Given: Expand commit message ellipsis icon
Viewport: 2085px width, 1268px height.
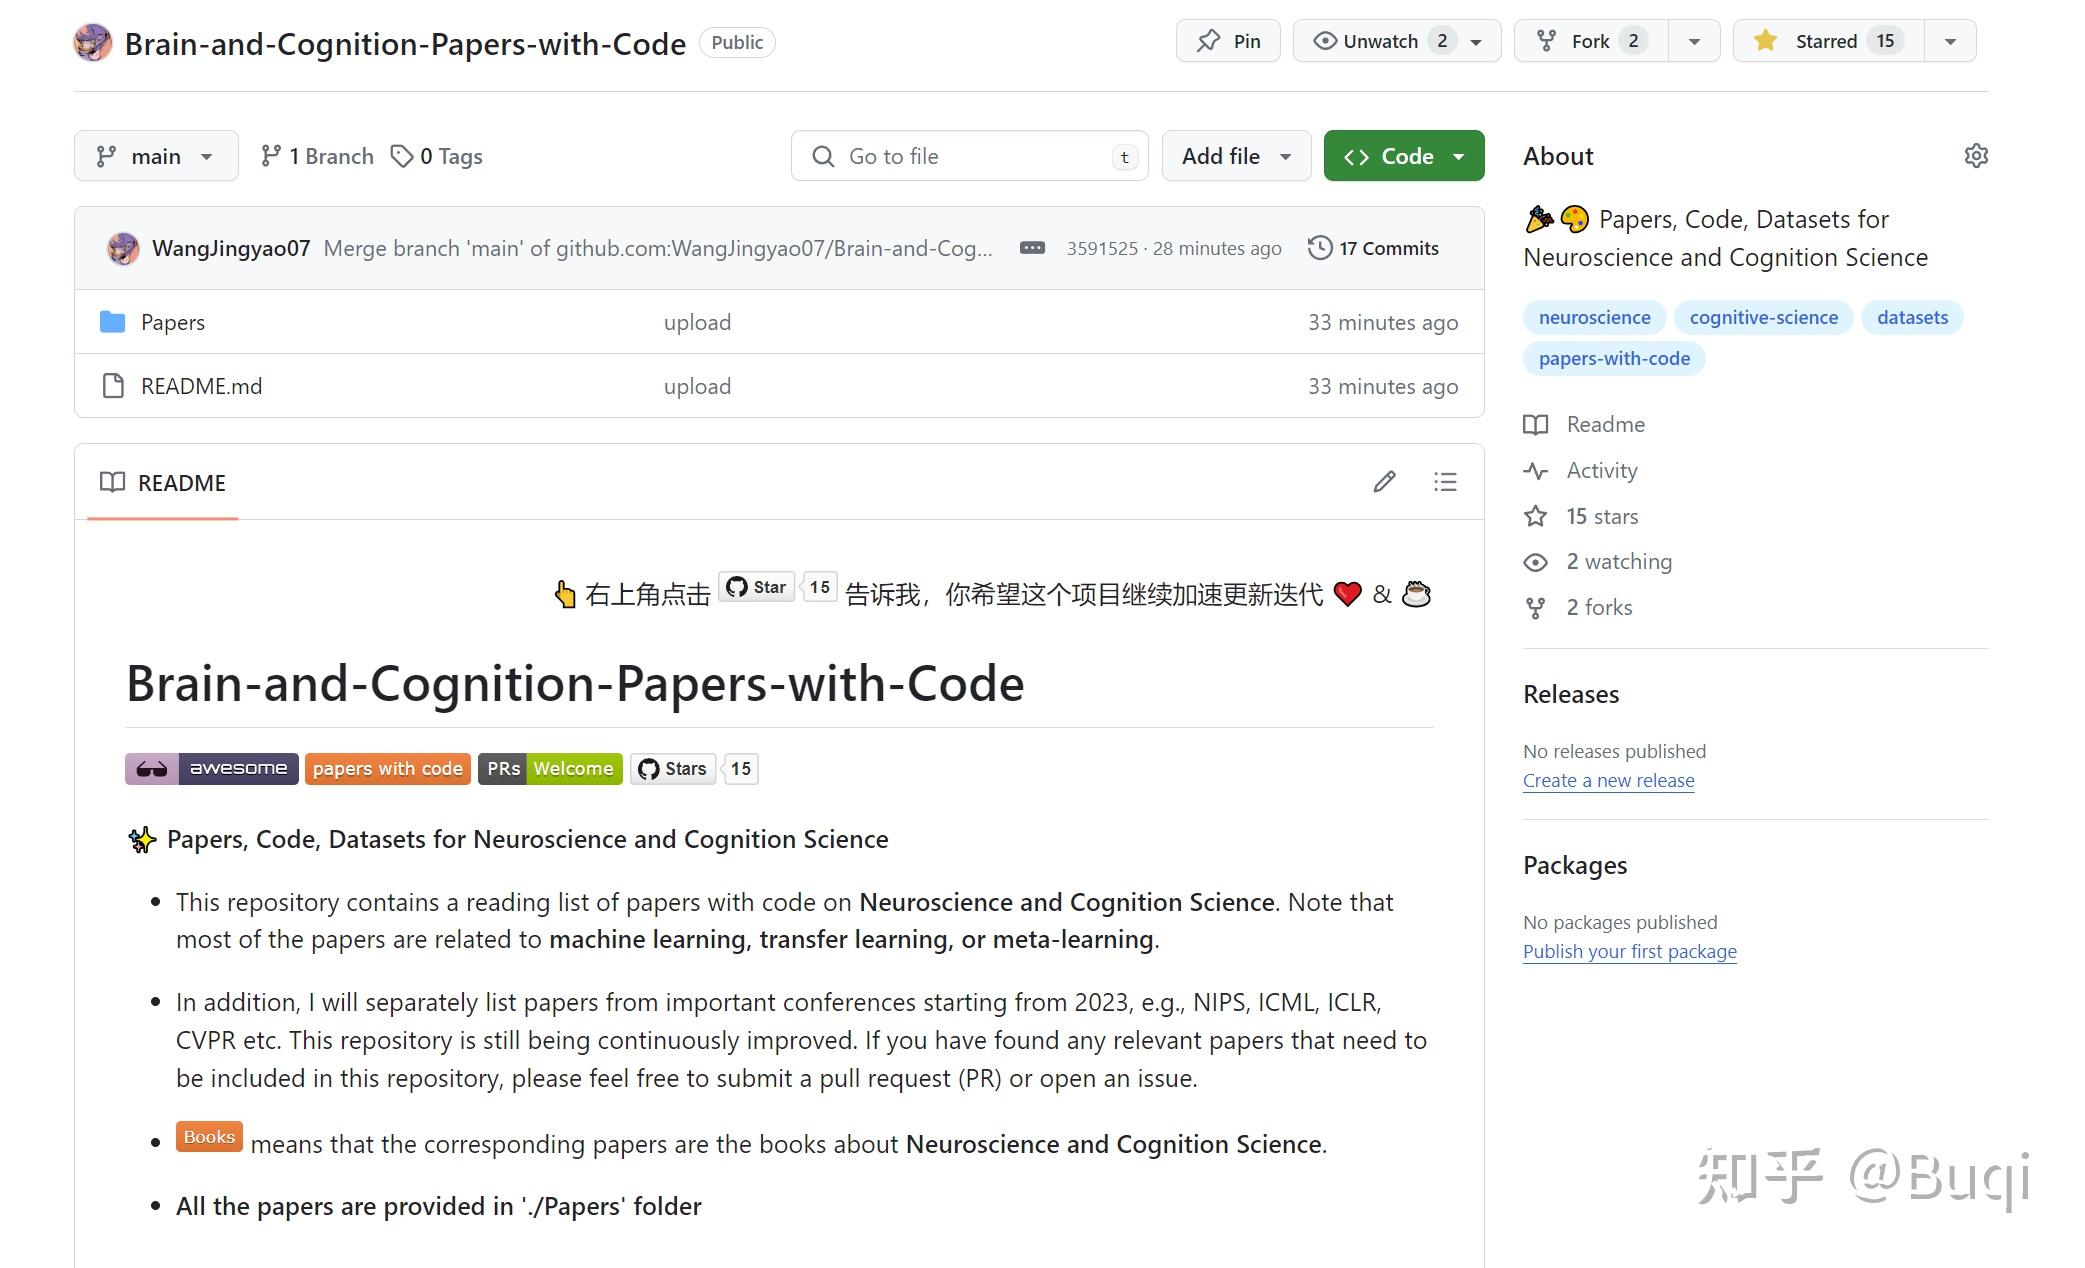Looking at the screenshot, I should (x=1032, y=248).
